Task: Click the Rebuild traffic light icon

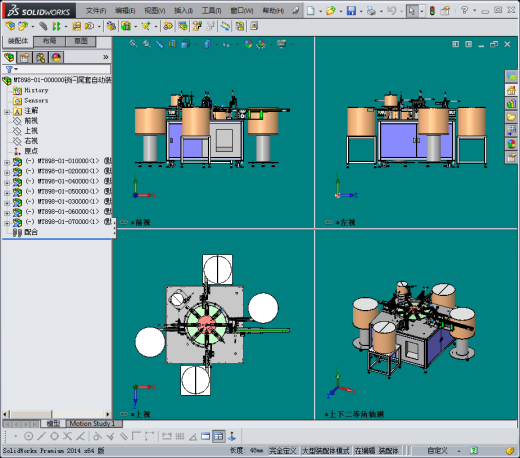Action: pyautogui.click(x=432, y=11)
